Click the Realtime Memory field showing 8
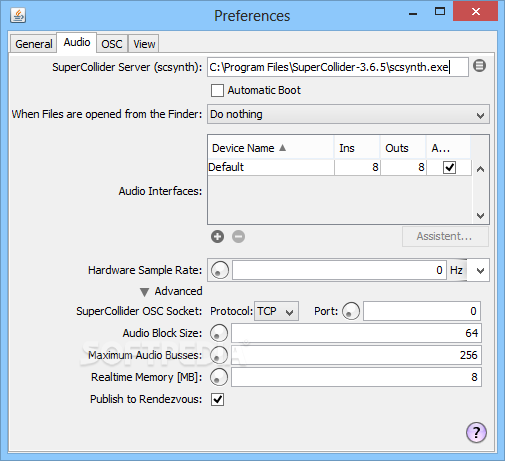Viewport: 505px width, 461px height. click(x=356, y=377)
